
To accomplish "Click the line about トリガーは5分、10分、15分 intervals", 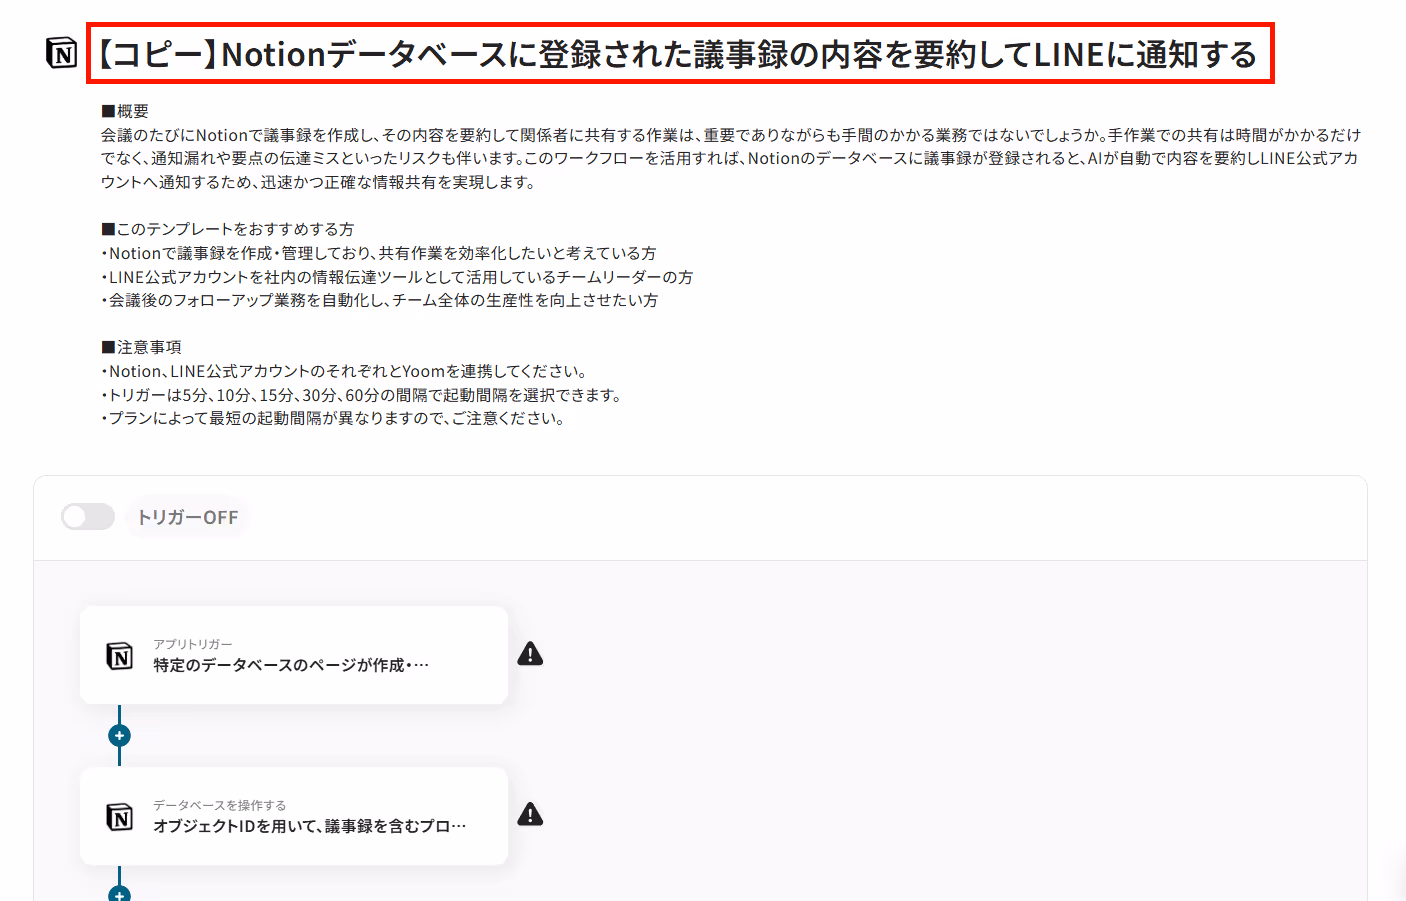I will point(363,395).
